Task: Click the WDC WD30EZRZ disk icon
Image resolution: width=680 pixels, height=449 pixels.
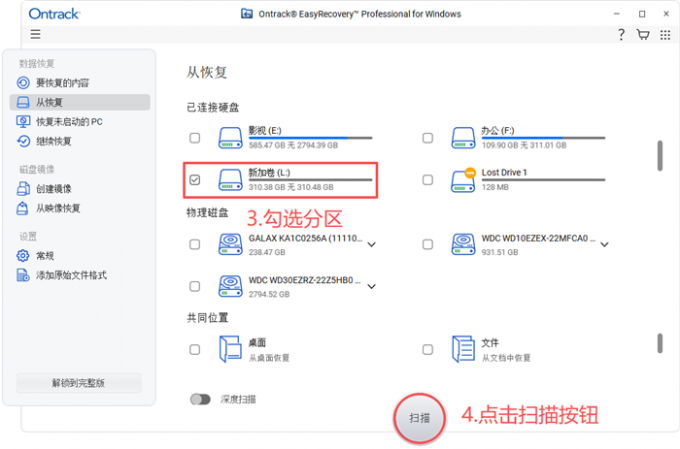Action: pos(230,286)
